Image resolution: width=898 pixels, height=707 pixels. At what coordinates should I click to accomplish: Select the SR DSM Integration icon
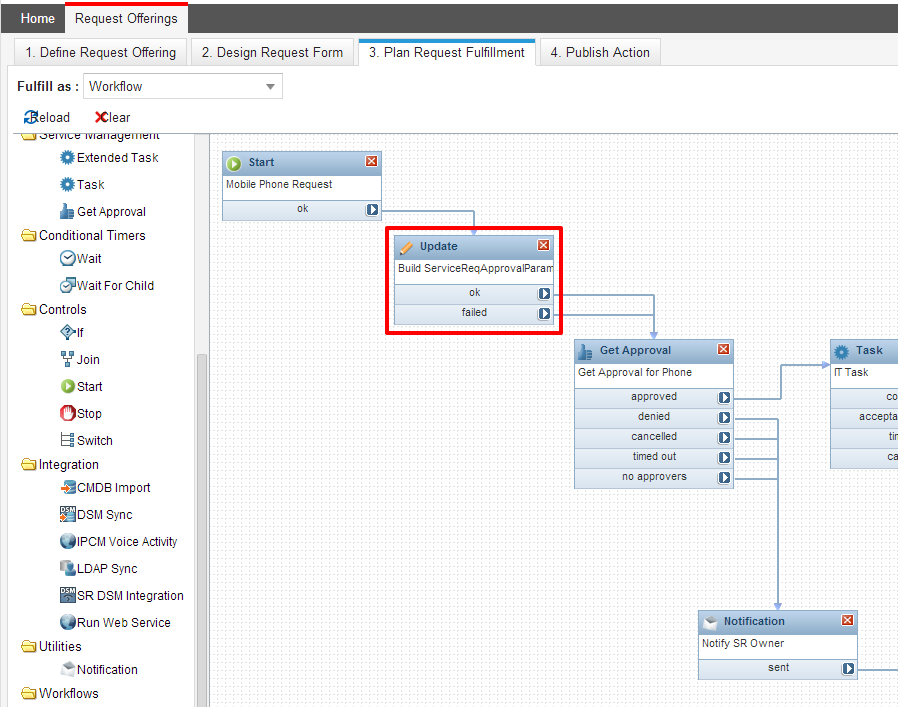click(x=122, y=595)
